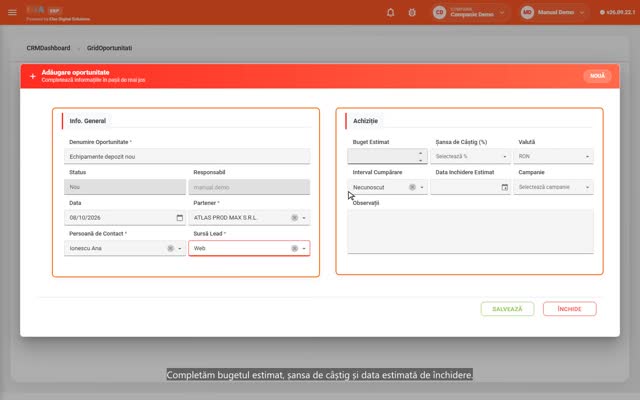
Task: Open the calendar picker for Data
Action: tap(180, 218)
